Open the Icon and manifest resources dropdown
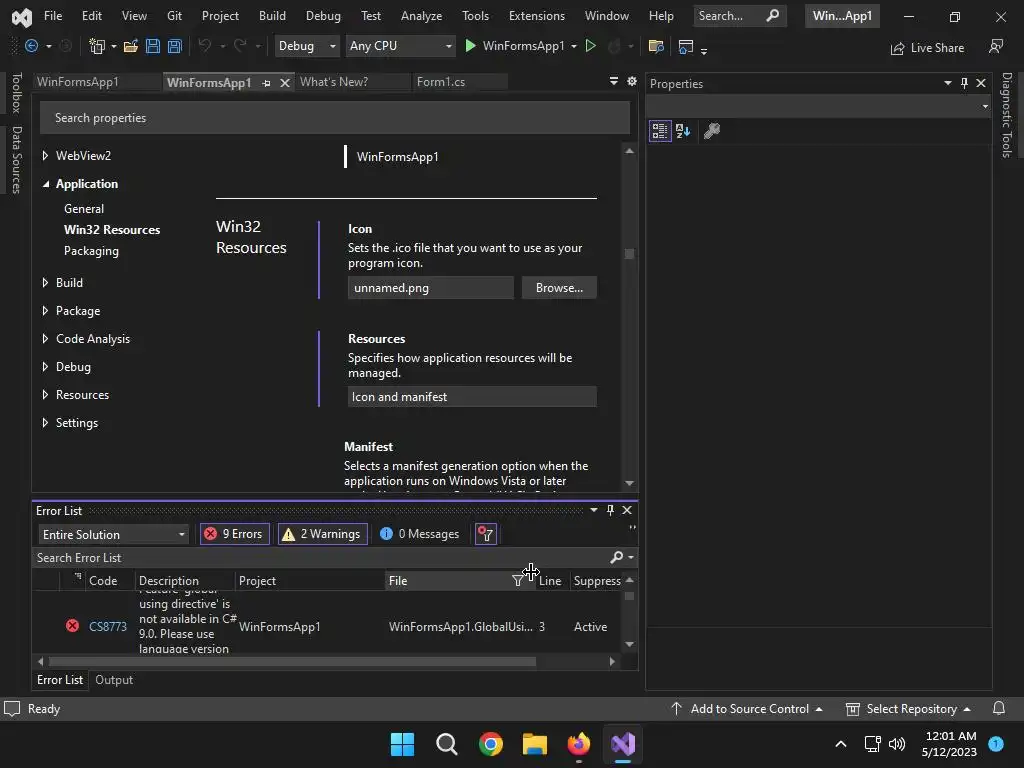Image resolution: width=1024 pixels, height=768 pixels. pyautogui.click(x=472, y=396)
